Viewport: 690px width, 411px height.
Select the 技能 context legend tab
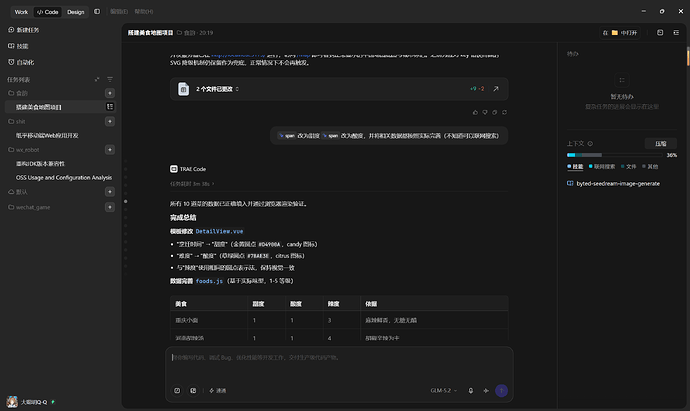pyautogui.click(x=575, y=167)
